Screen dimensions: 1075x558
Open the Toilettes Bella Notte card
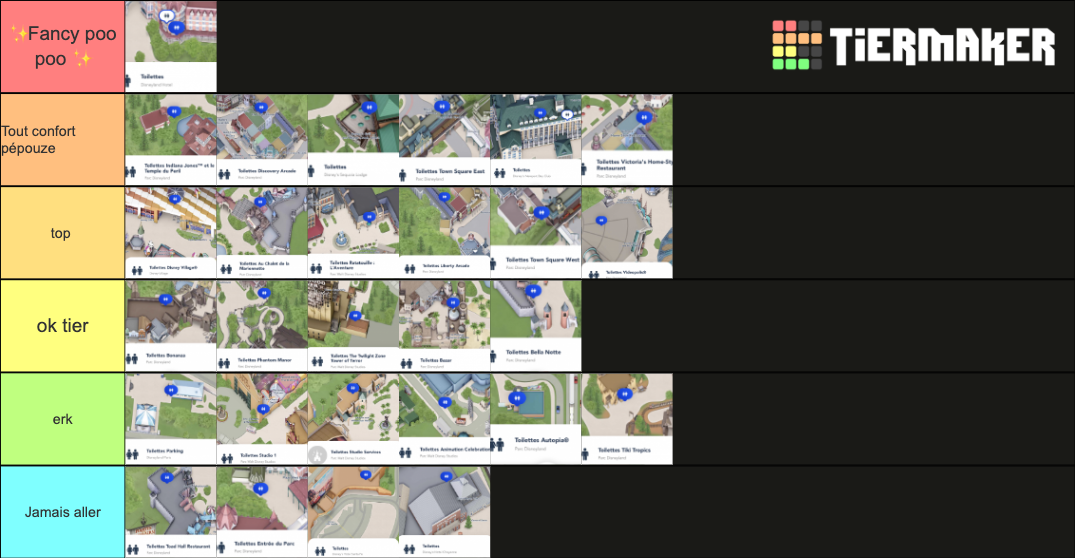pos(535,326)
